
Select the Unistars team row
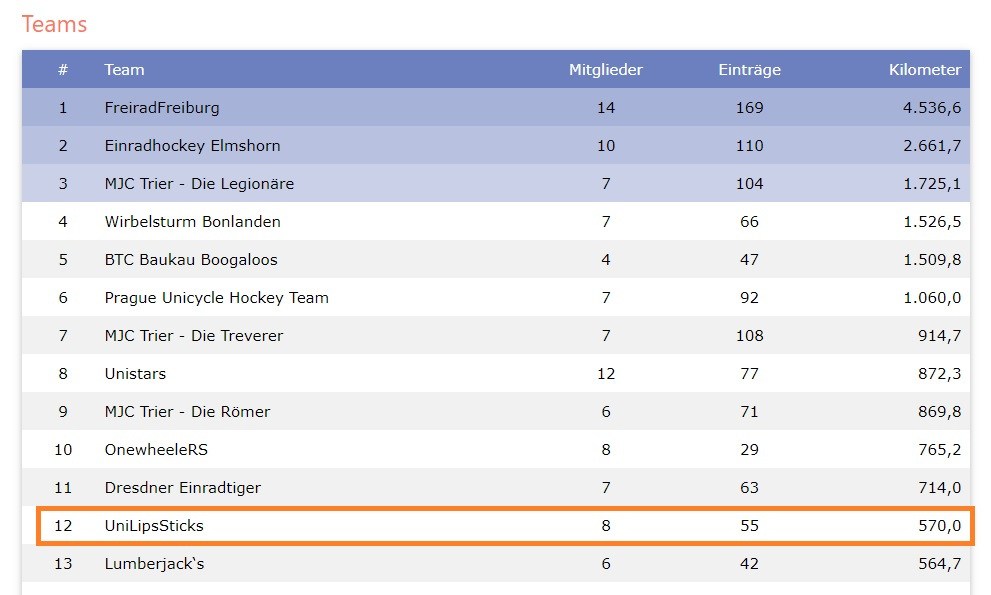click(135, 374)
